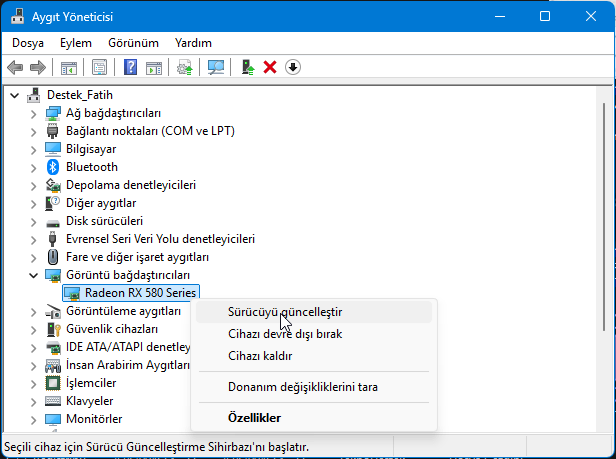Select Radeon RX 580 Series device
The image size is (616, 459).
(x=140, y=293)
